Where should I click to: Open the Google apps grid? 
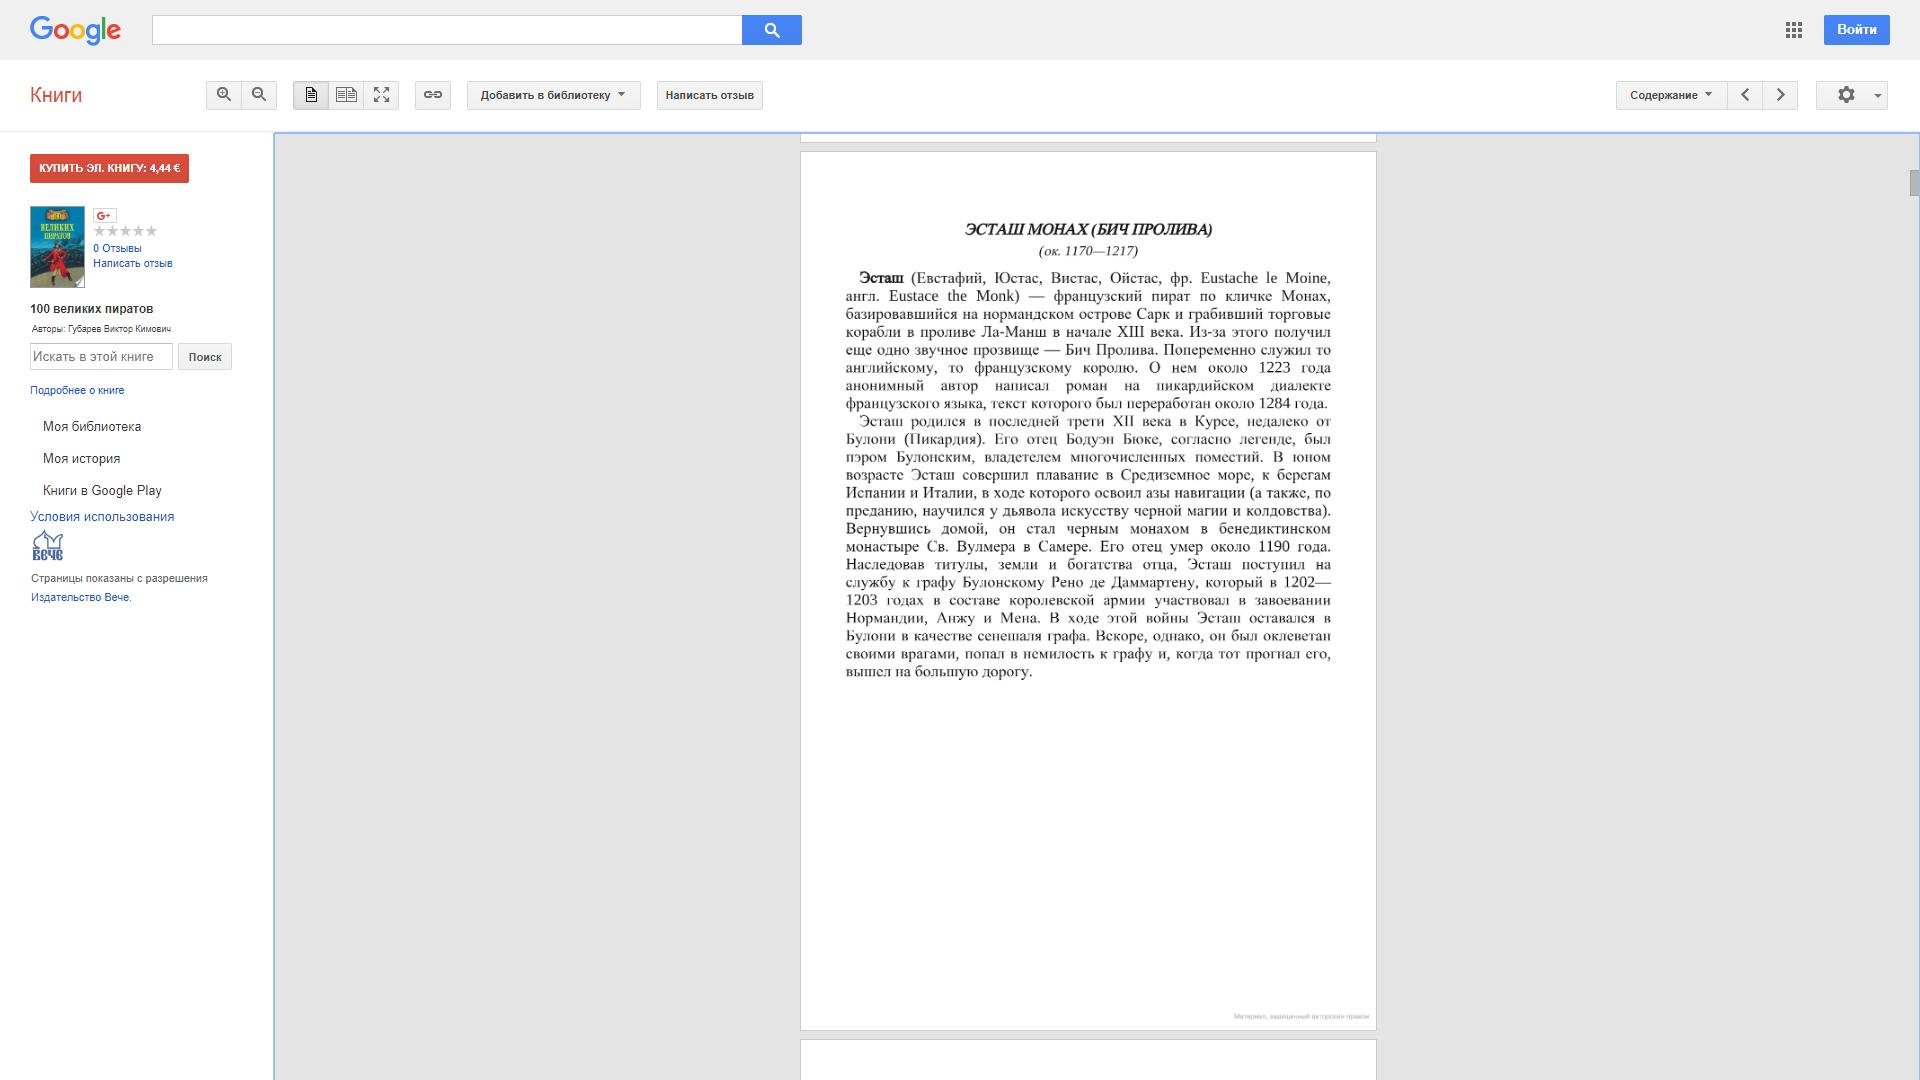coord(1794,30)
